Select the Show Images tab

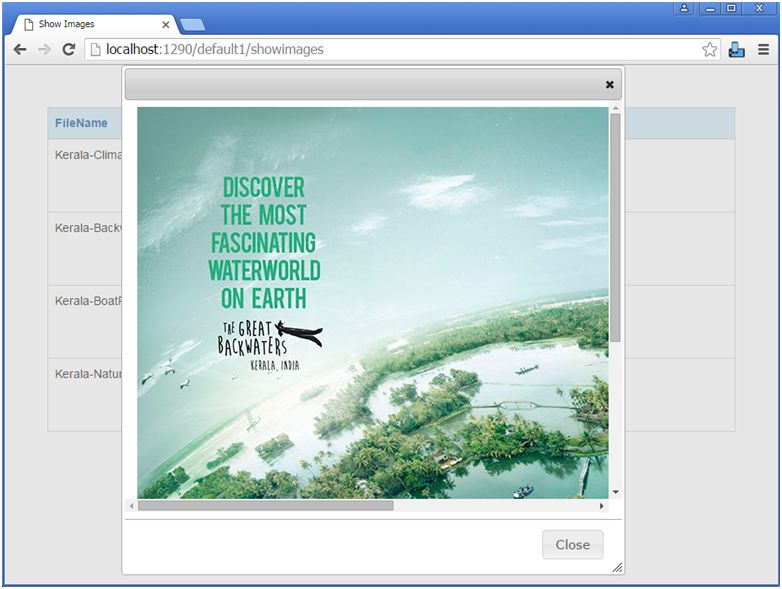(x=96, y=24)
